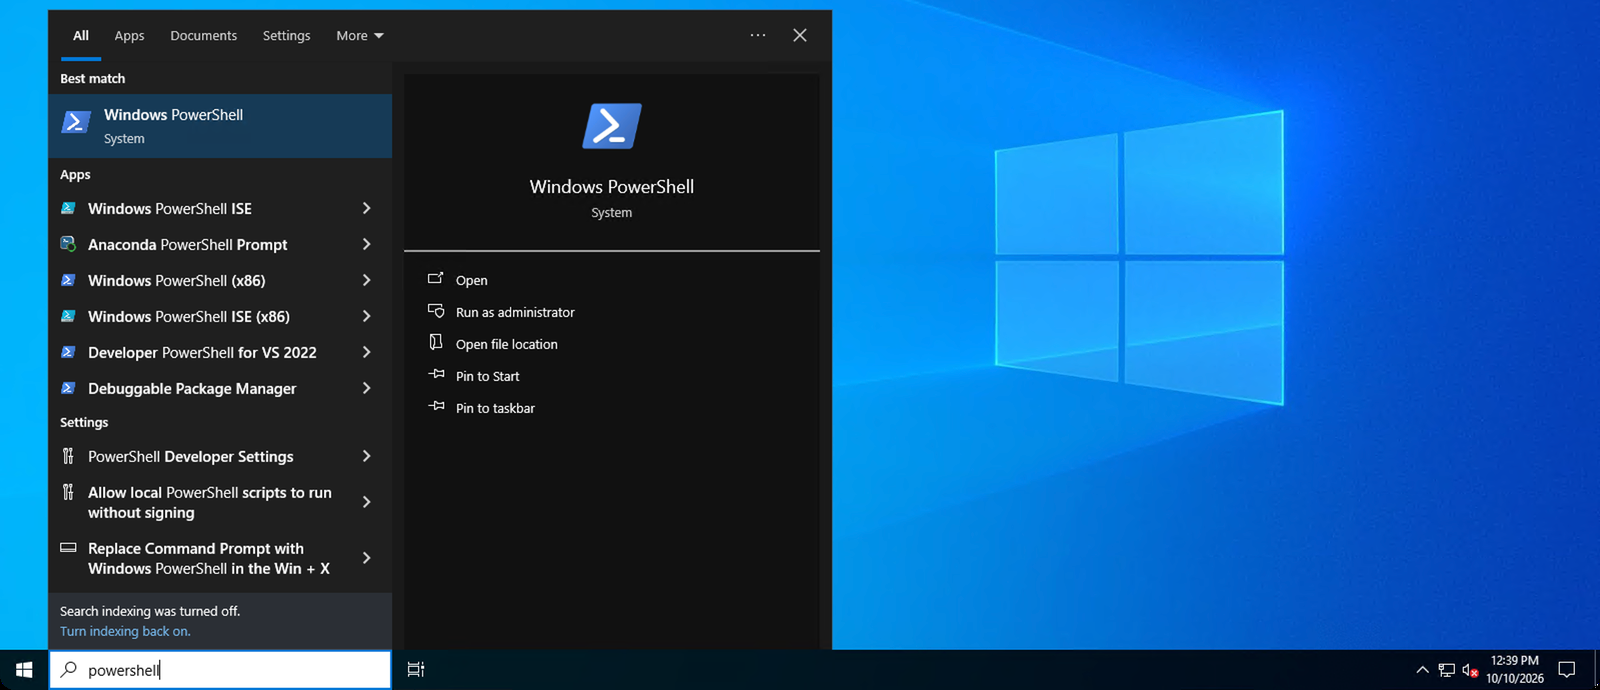
Task: Expand Anaconda PowerShell Prompt chevron
Action: pyautogui.click(x=366, y=244)
